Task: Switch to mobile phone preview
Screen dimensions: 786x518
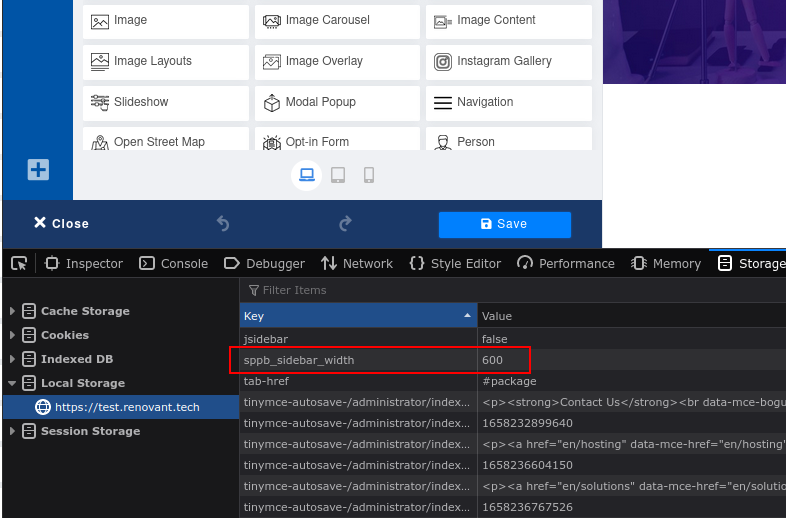Action: pos(369,175)
